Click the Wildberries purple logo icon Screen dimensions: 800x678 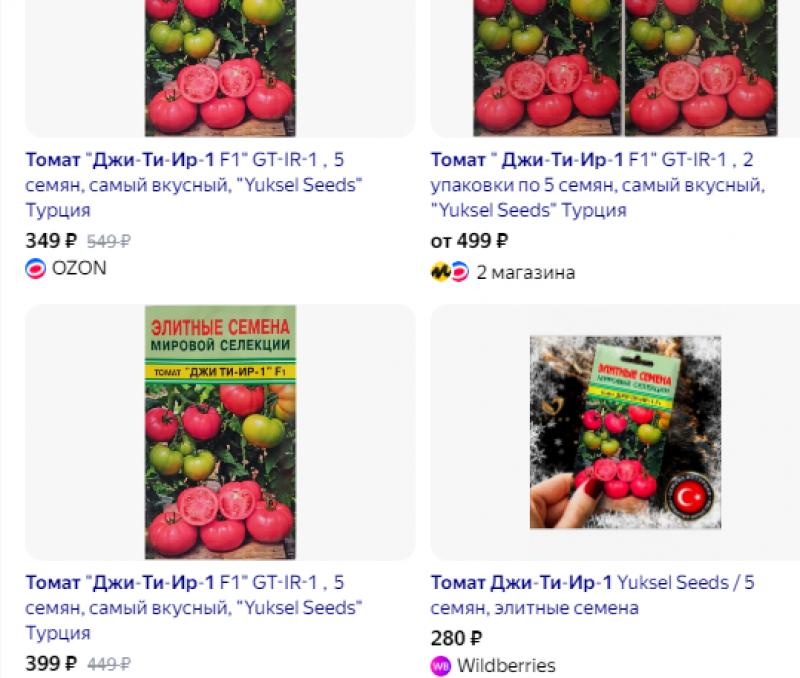click(441, 666)
